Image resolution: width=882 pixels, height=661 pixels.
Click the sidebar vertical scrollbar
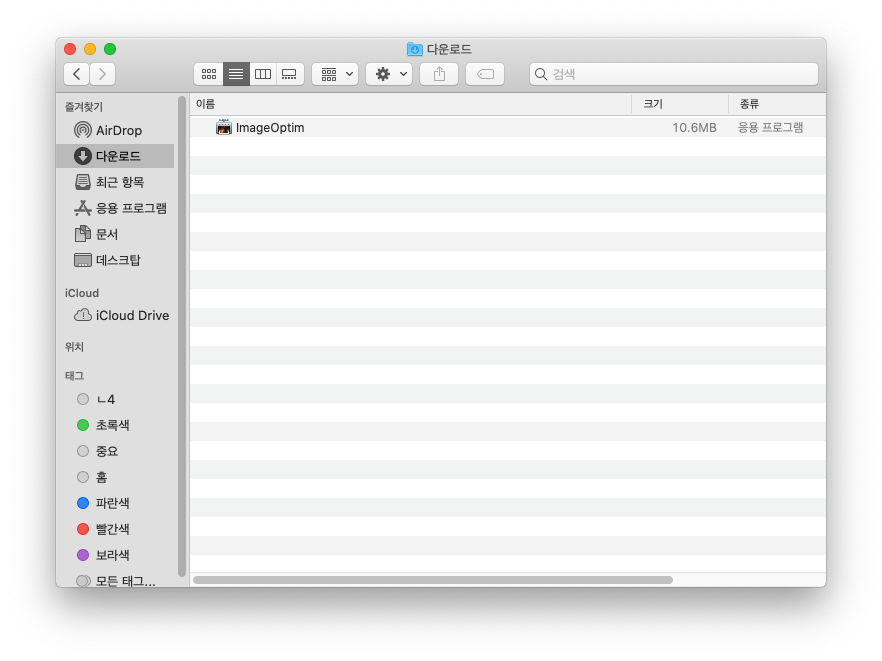(x=182, y=336)
